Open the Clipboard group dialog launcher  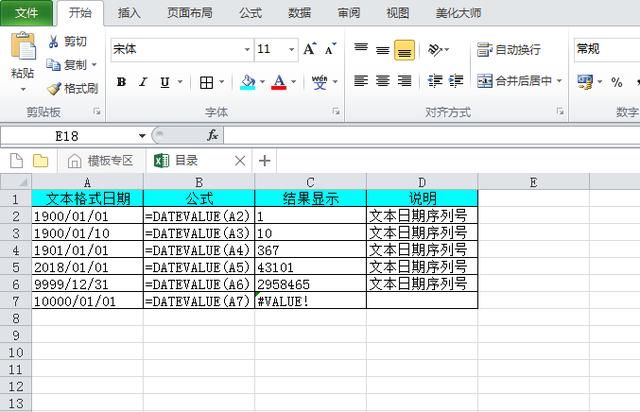97,111
